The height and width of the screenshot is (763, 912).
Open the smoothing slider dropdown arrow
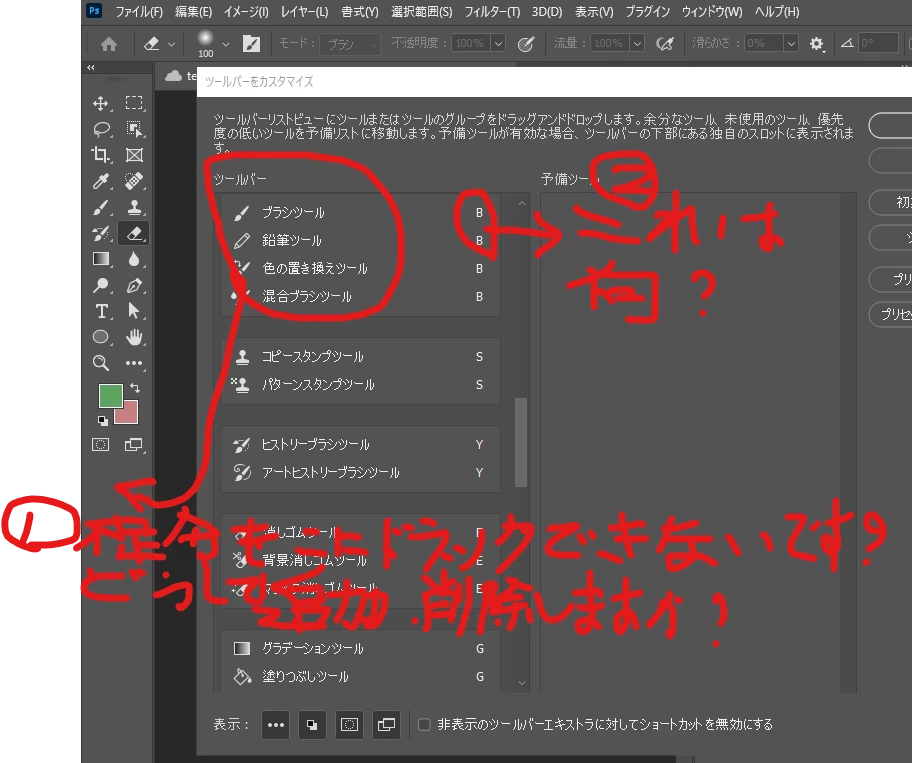pos(790,43)
